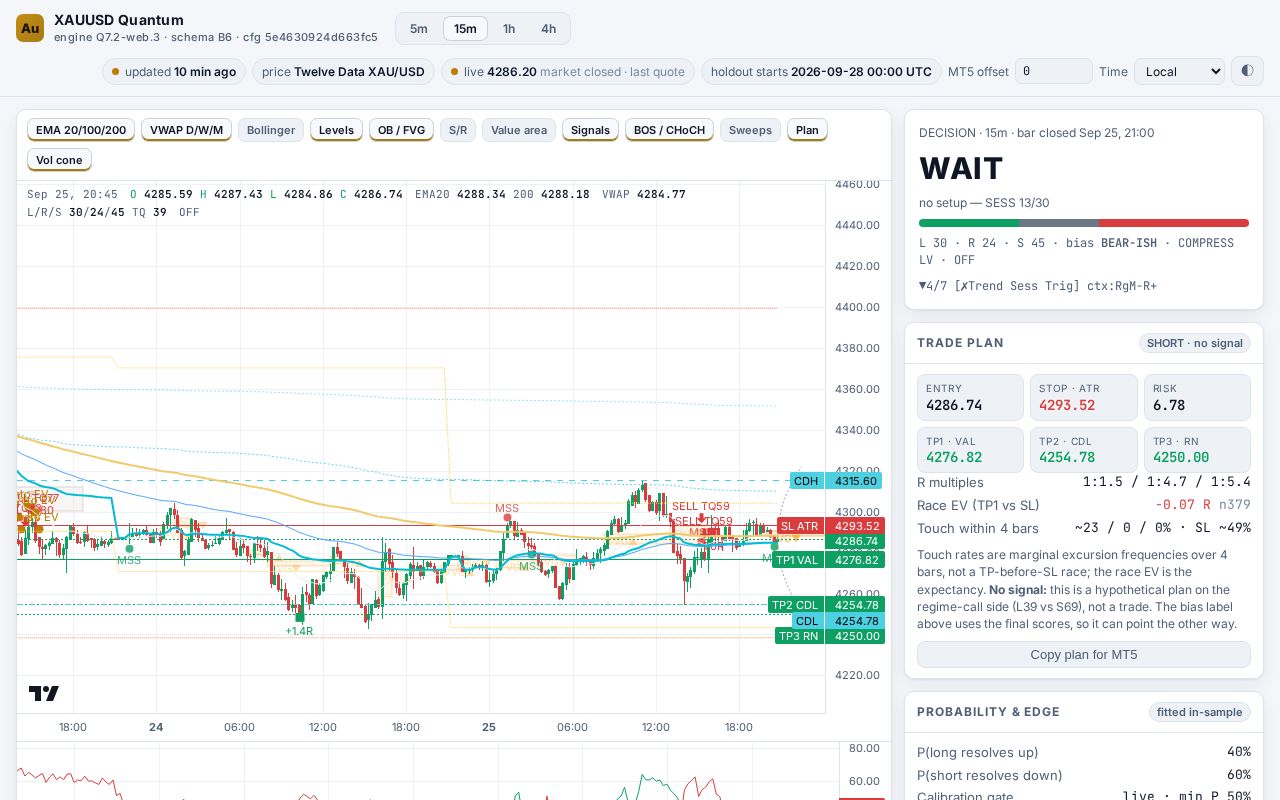
Task: Click the gold Au logo icon
Action: click(30, 28)
